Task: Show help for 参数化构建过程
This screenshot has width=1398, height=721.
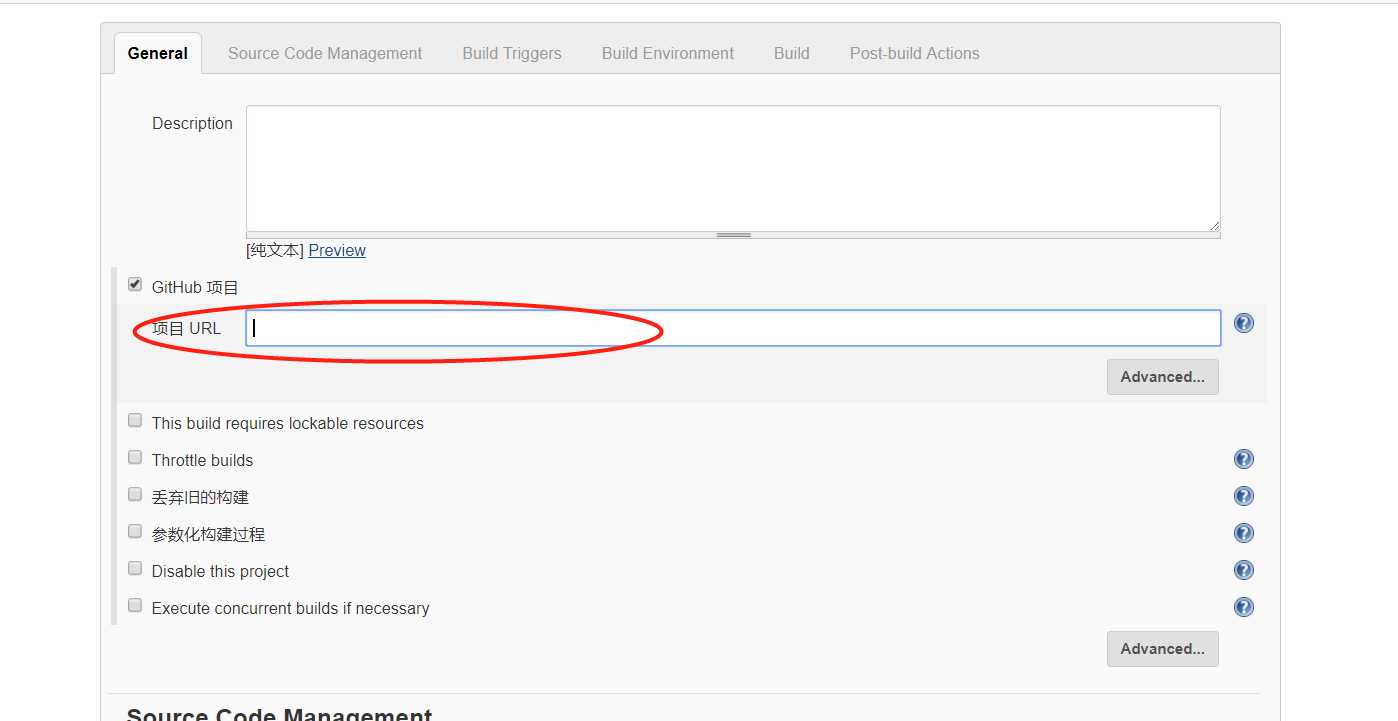Action: point(1243,533)
